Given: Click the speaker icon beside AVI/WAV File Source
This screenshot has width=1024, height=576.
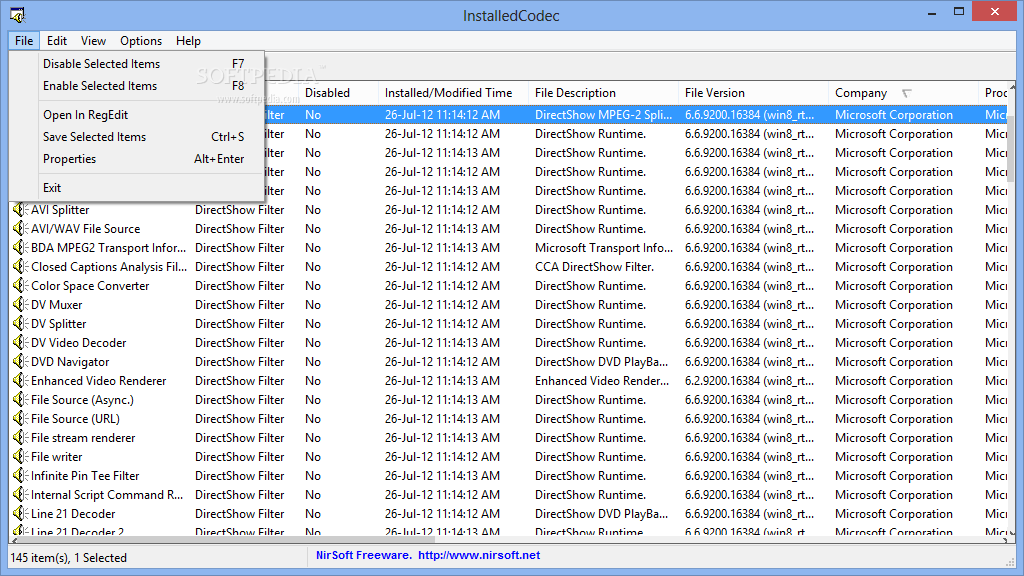Looking at the screenshot, I should (x=20, y=229).
